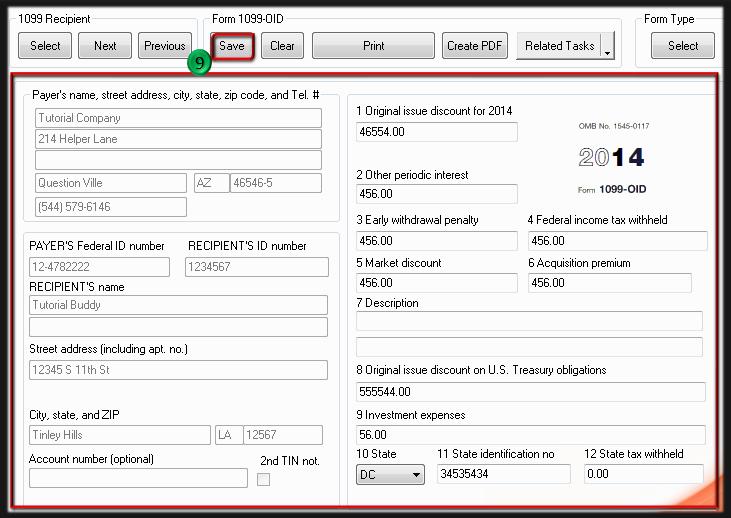
Task: Click the empty second recipient name line
Action: click(x=178, y=327)
